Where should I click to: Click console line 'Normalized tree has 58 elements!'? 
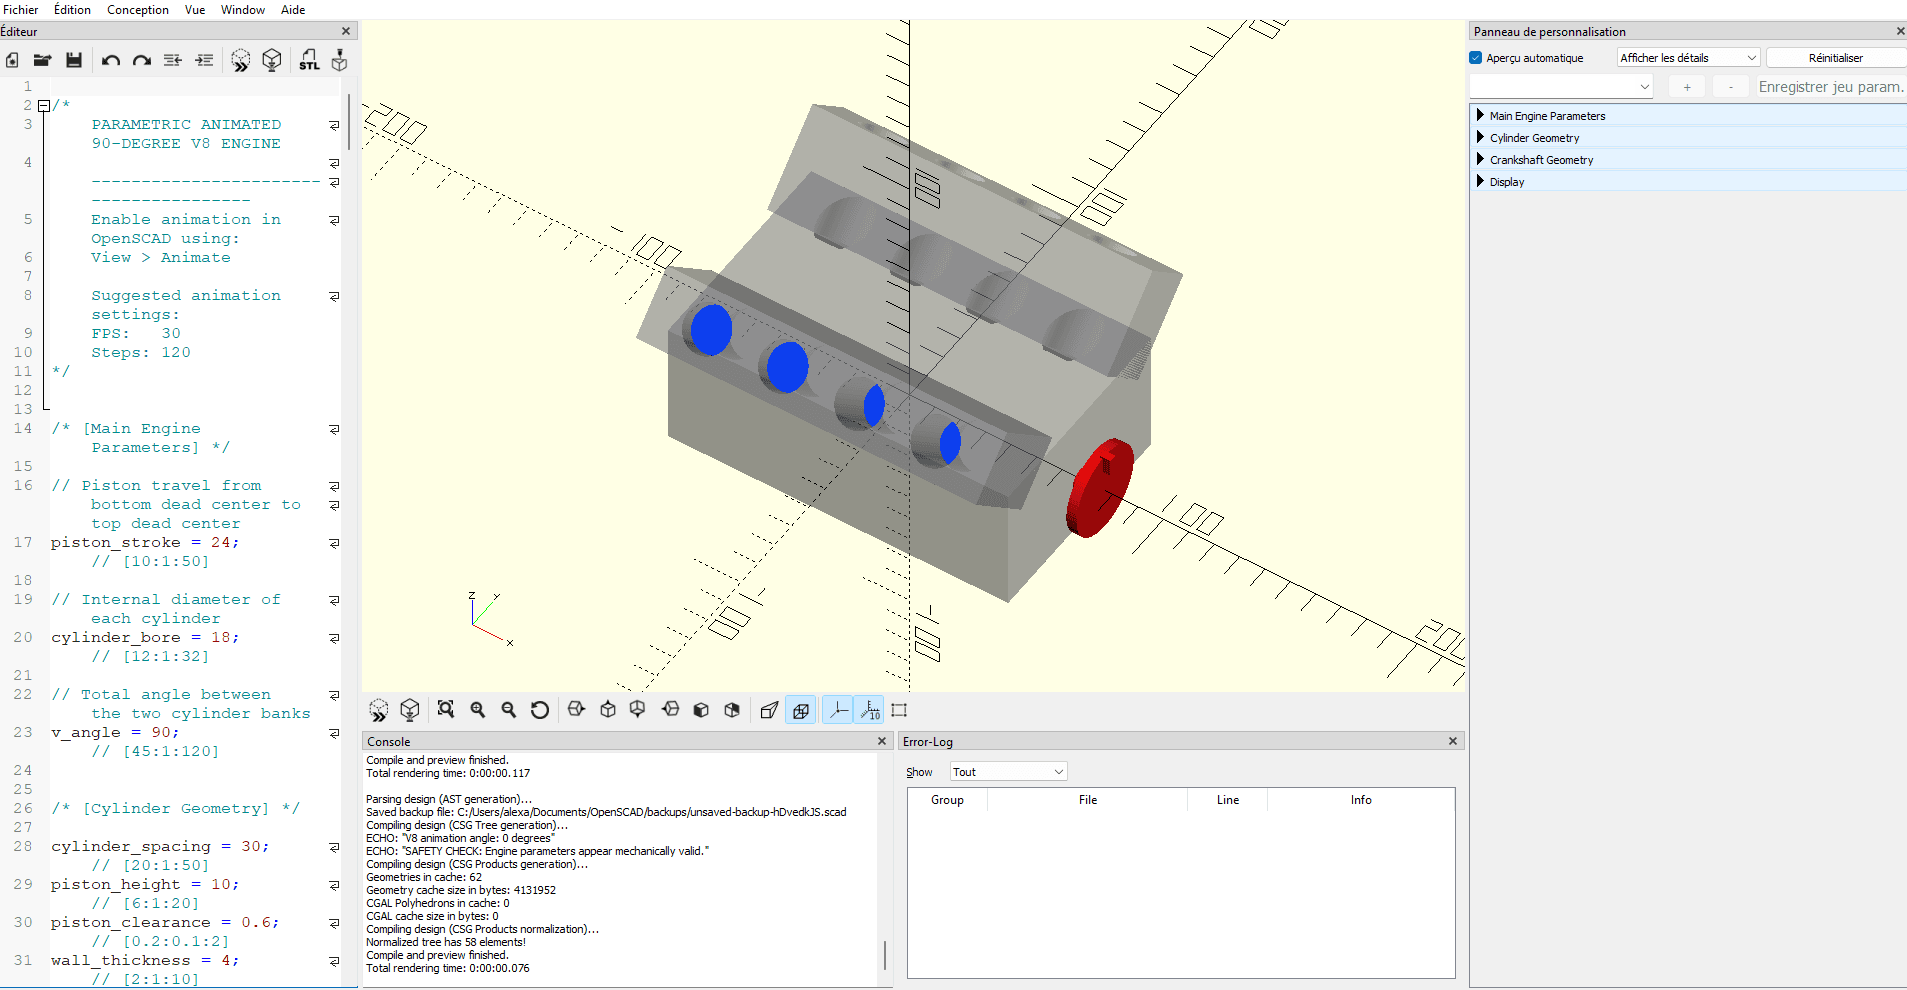tap(446, 942)
